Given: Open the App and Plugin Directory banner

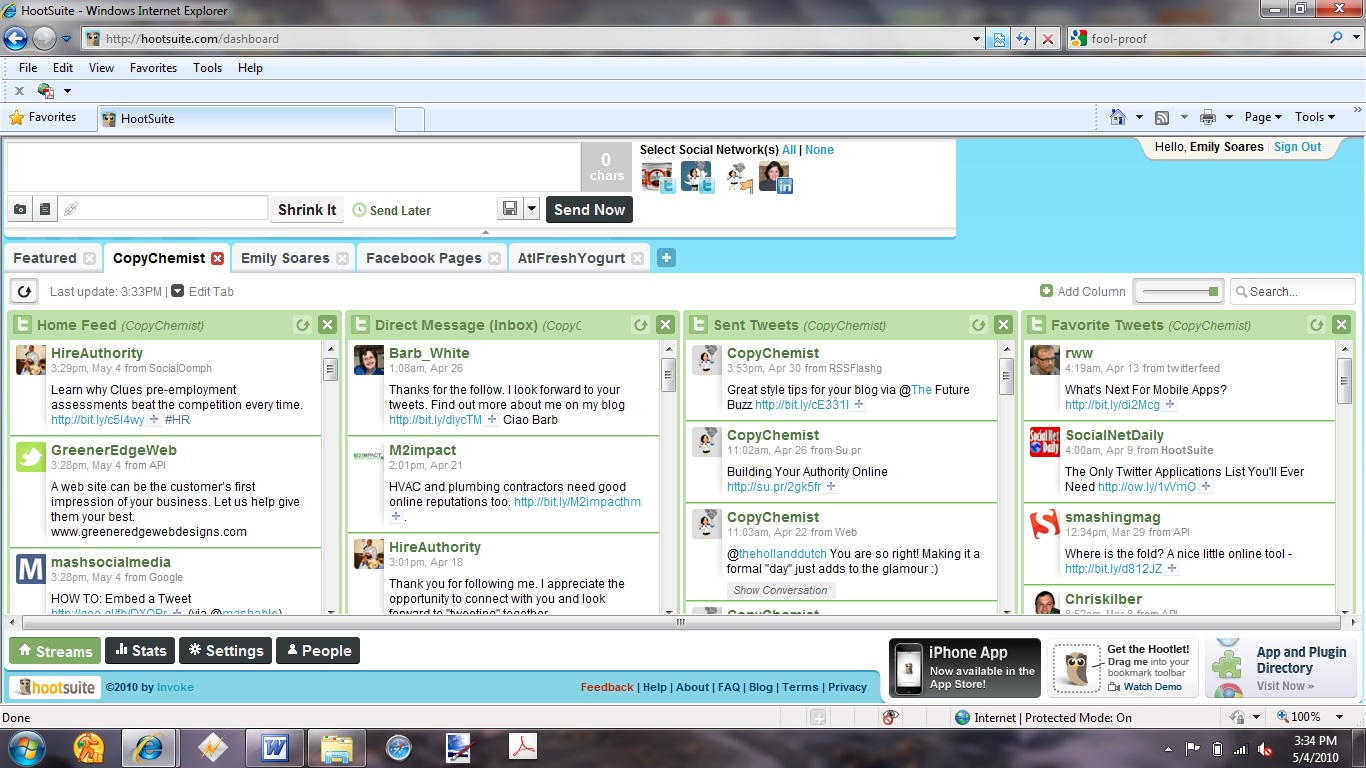Looking at the screenshot, I should [1282, 668].
